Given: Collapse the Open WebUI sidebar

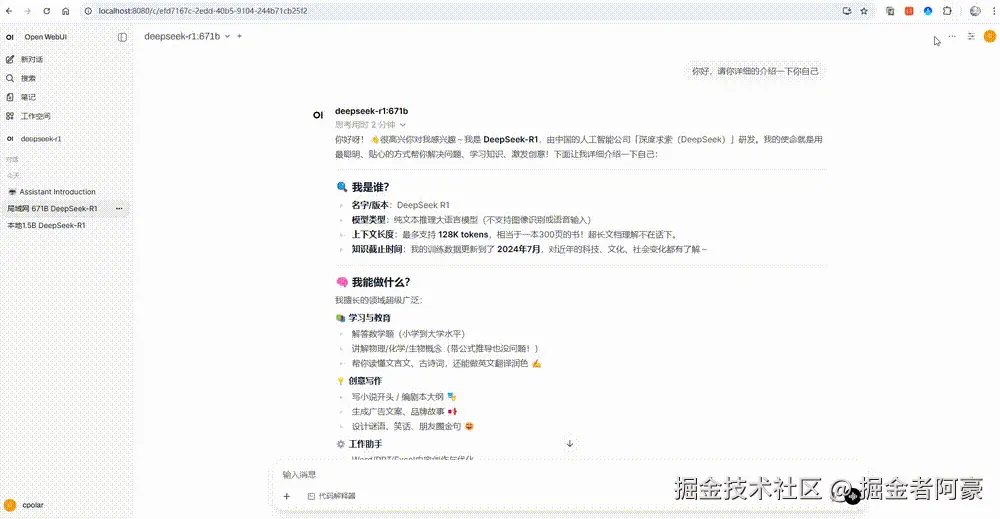Looking at the screenshot, I should pyautogui.click(x=122, y=37).
